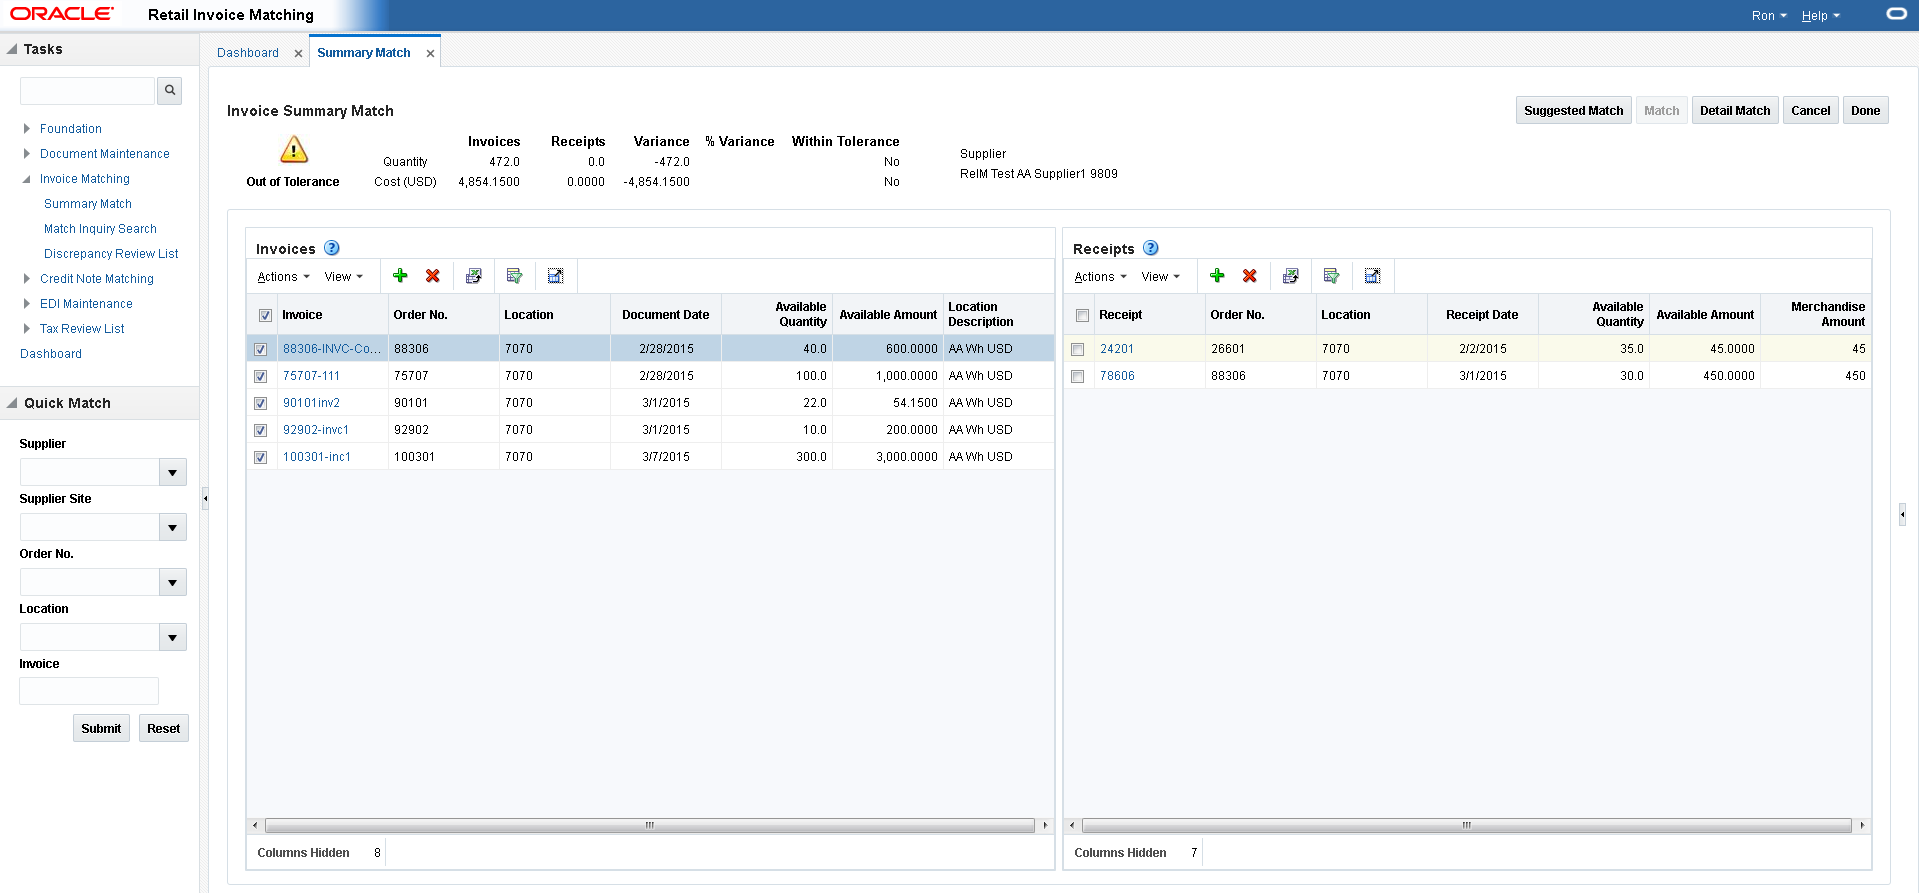Image resolution: width=1919 pixels, height=893 pixels.
Task: Open invoice link 92902-invc1
Action: click(316, 430)
